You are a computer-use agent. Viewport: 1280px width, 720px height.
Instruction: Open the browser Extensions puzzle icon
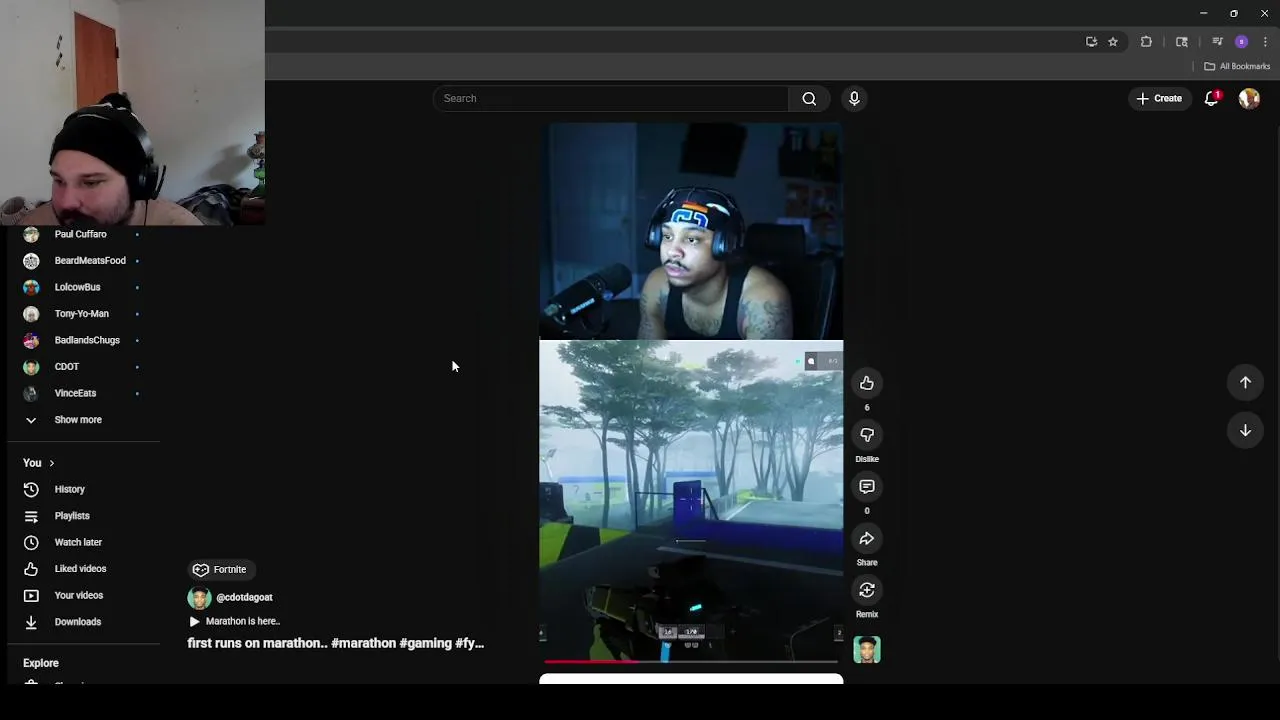pos(1147,42)
